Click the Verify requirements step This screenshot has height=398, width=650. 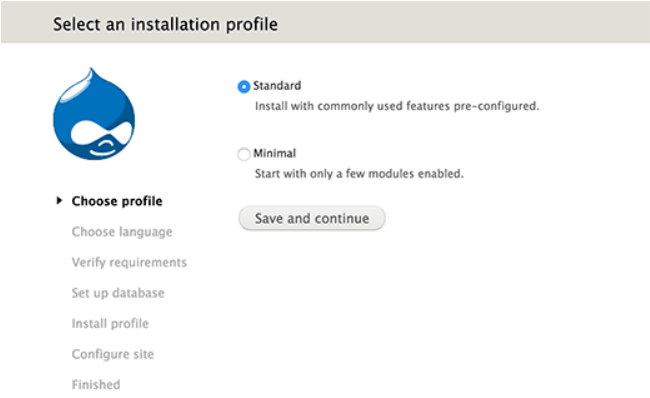click(x=129, y=262)
